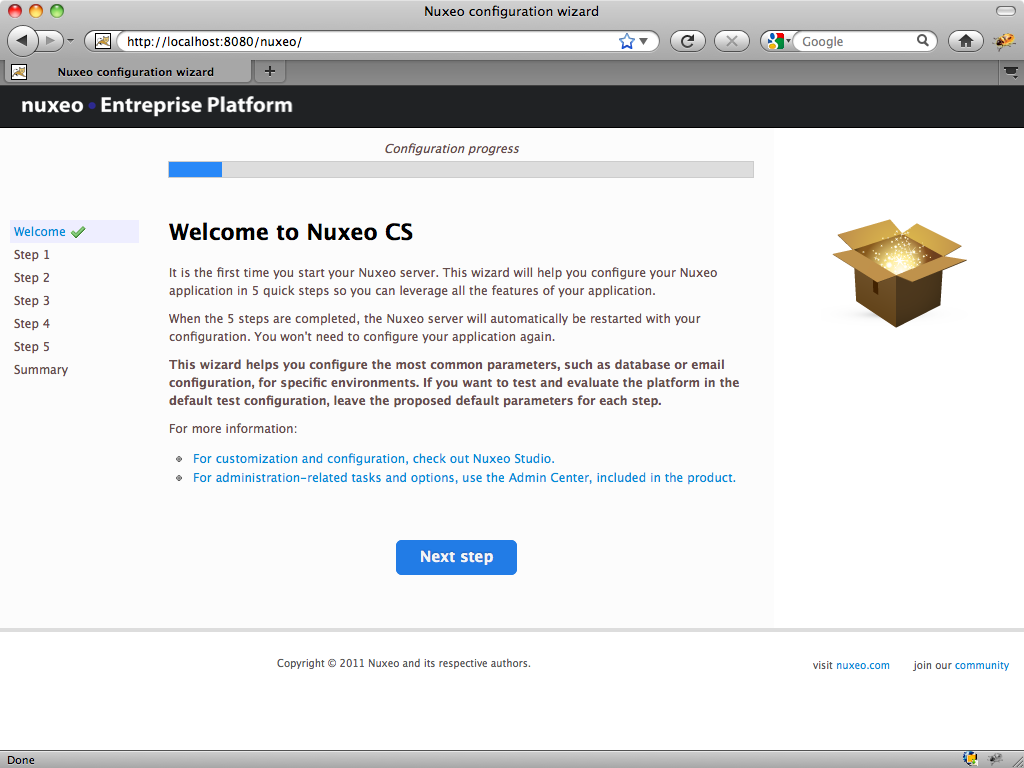Image resolution: width=1024 pixels, height=768 pixels.
Task: Click the browser Back arrow button
Action: [x=22, y=41]
